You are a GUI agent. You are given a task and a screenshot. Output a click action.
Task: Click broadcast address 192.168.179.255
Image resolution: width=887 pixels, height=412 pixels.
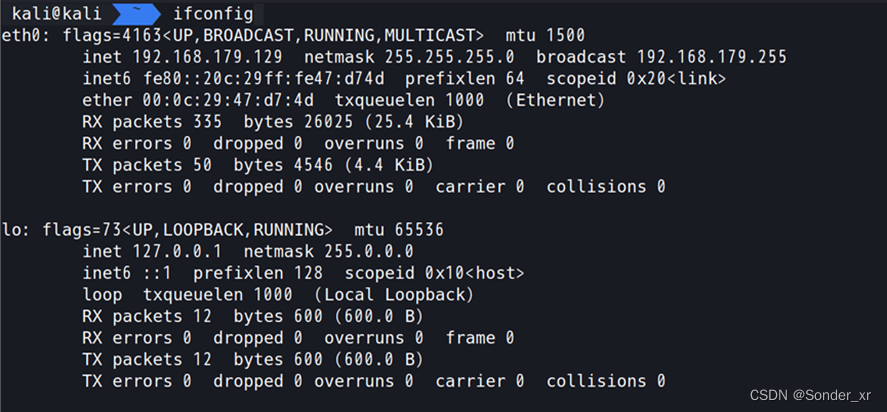712,57
